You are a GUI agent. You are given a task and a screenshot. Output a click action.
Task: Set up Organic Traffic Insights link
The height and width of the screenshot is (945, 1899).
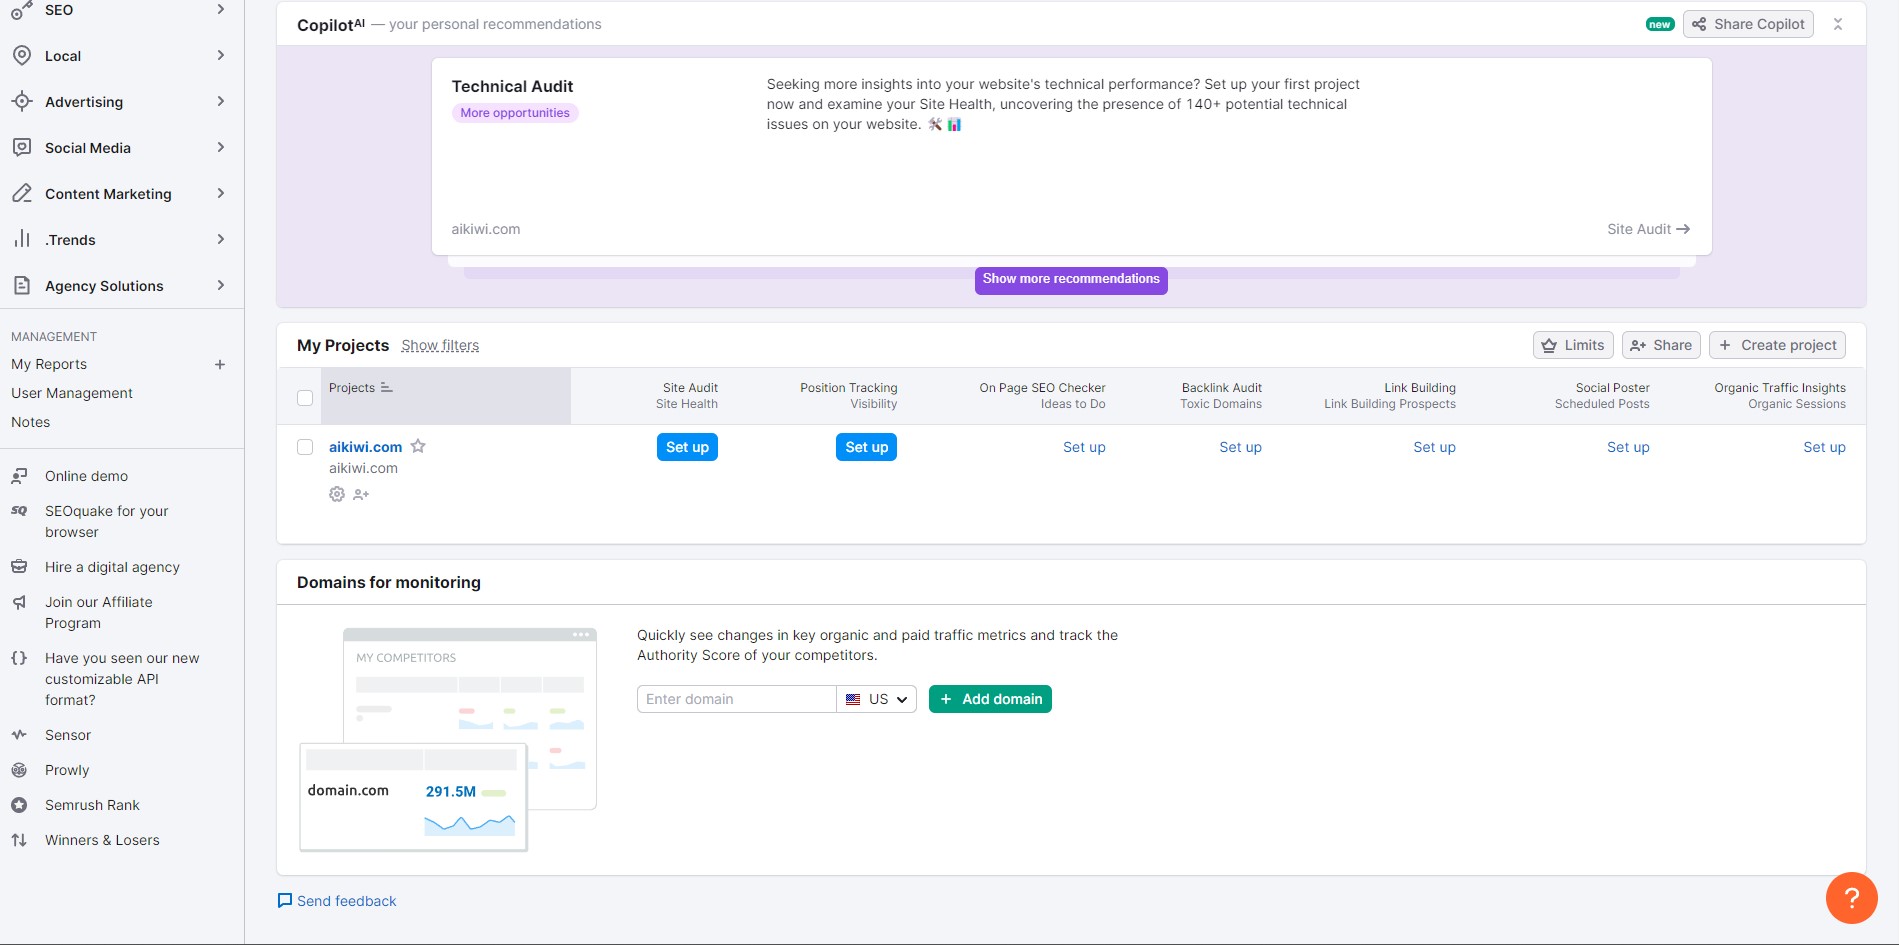click(1824, 447)
